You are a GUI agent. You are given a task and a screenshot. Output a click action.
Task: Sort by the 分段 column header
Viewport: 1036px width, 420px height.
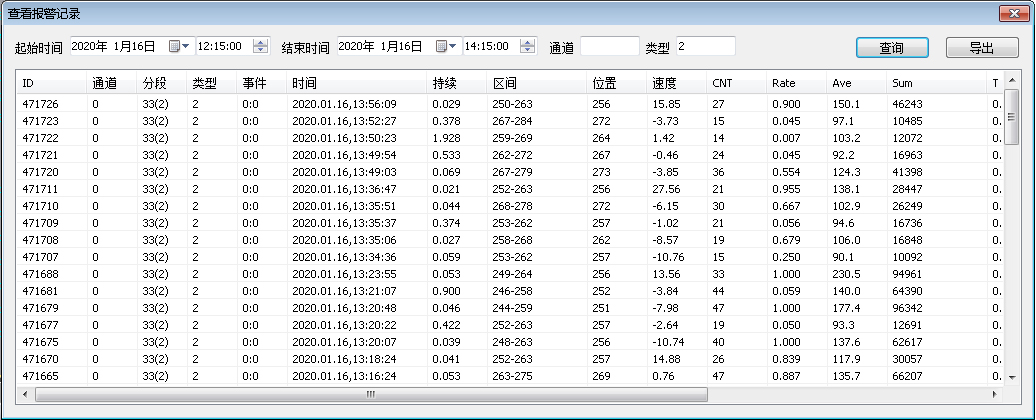tap(162, 83)
